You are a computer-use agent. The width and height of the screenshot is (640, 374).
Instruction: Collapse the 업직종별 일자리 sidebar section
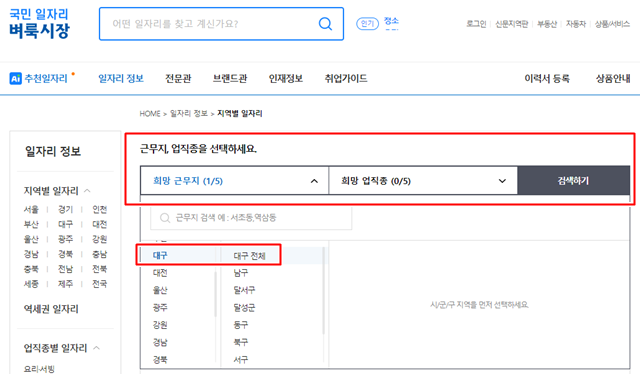click(97, 348)
